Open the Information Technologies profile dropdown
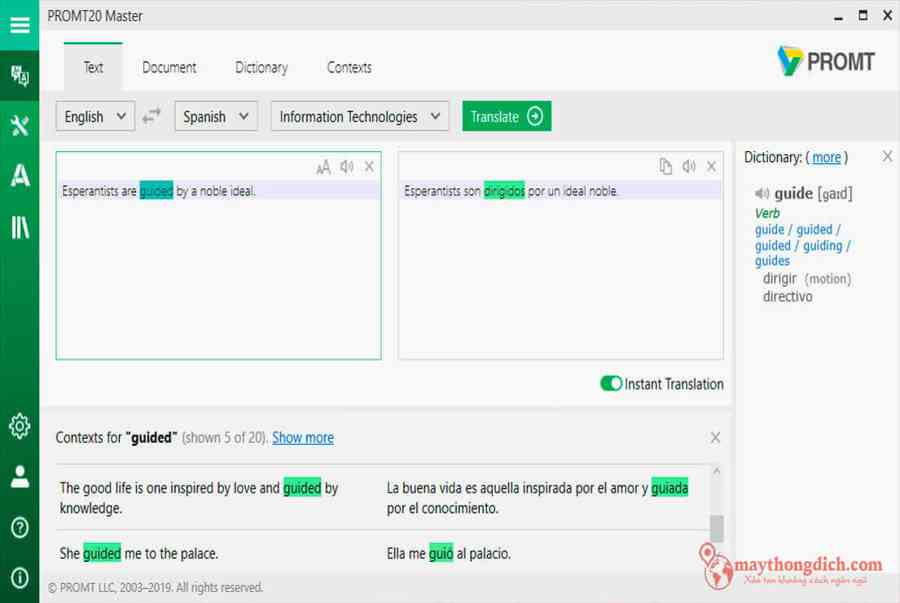Image resolution: width=900 pixels, height=603 pixels. tap(360, 116)
